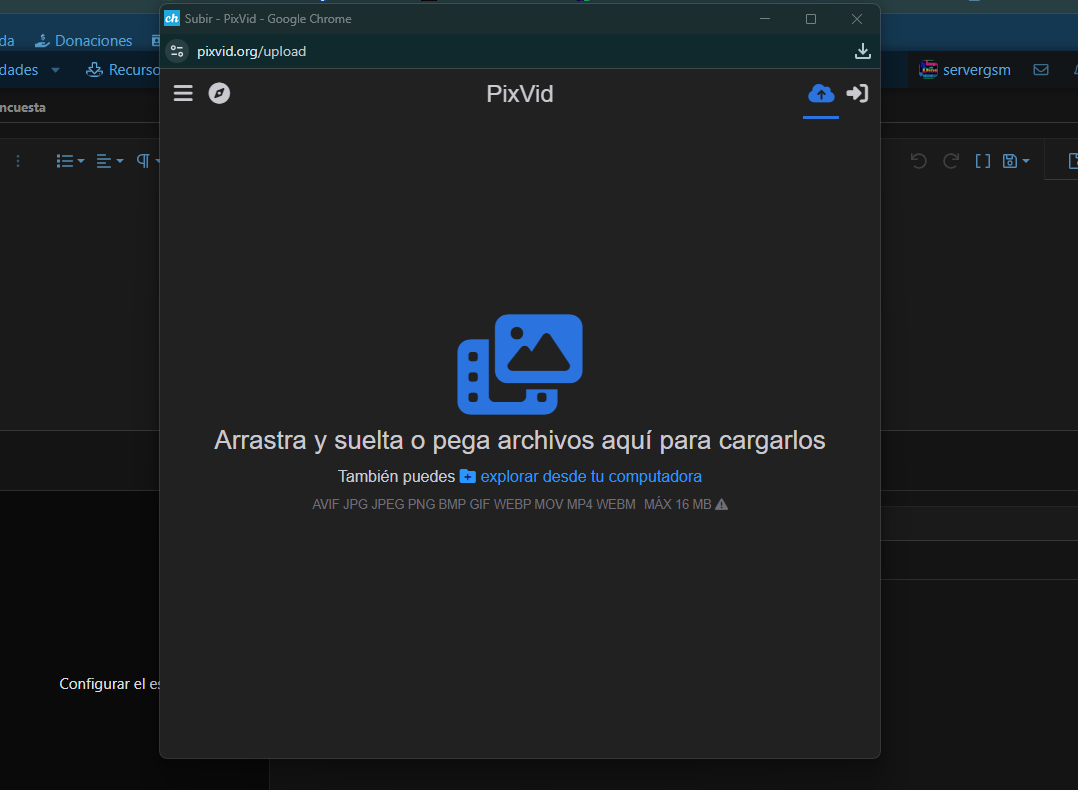Open site information icon beside the URL
Viewport: 1078px width, 790px height.
(177, 51)
